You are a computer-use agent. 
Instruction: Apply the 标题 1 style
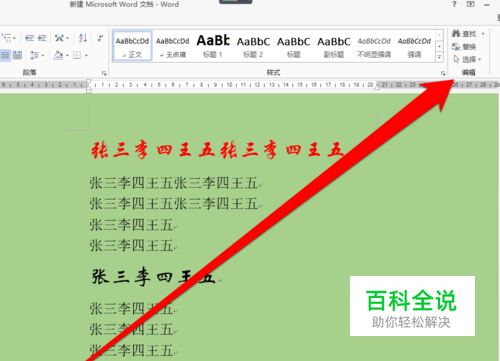pyautogui.click(x=213, y=46)
